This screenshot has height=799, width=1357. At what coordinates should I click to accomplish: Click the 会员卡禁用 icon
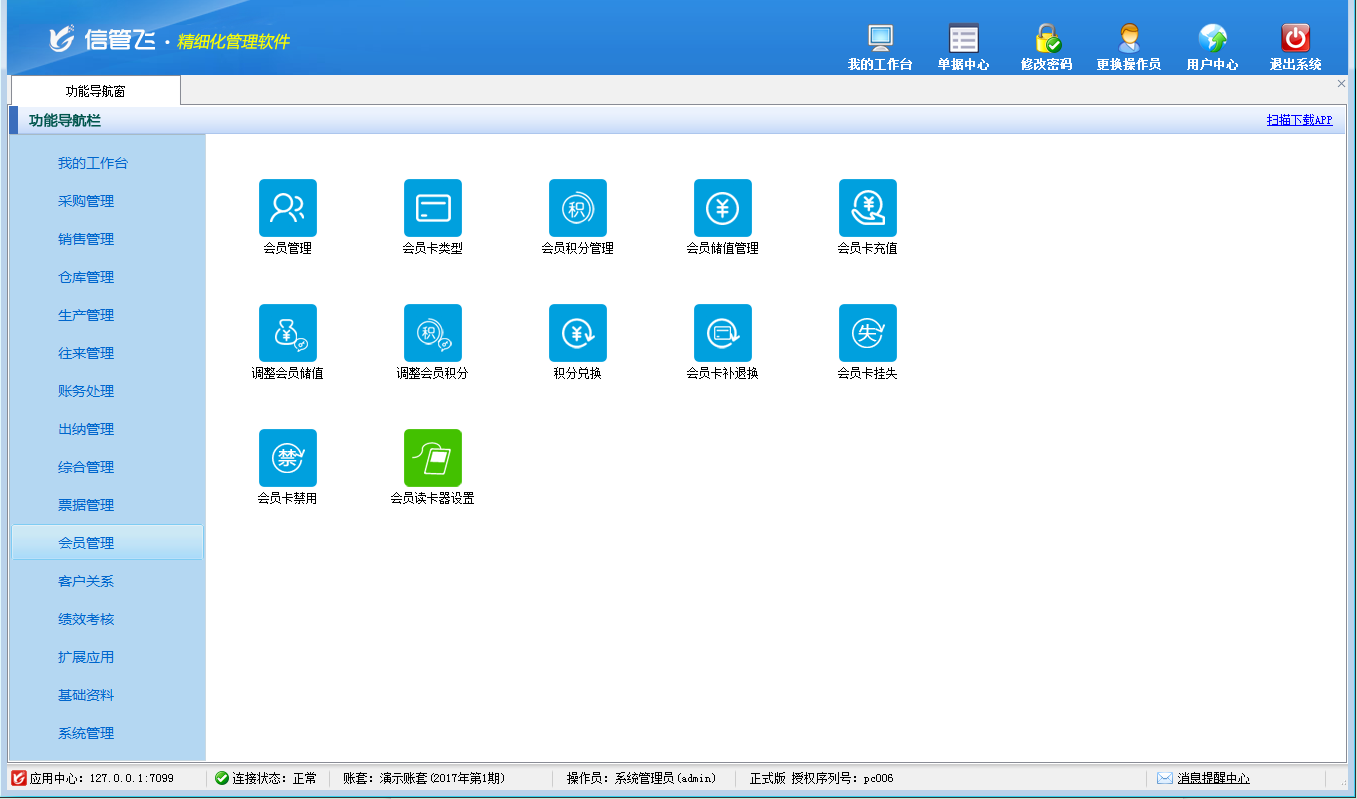click(x=287, y=458)
